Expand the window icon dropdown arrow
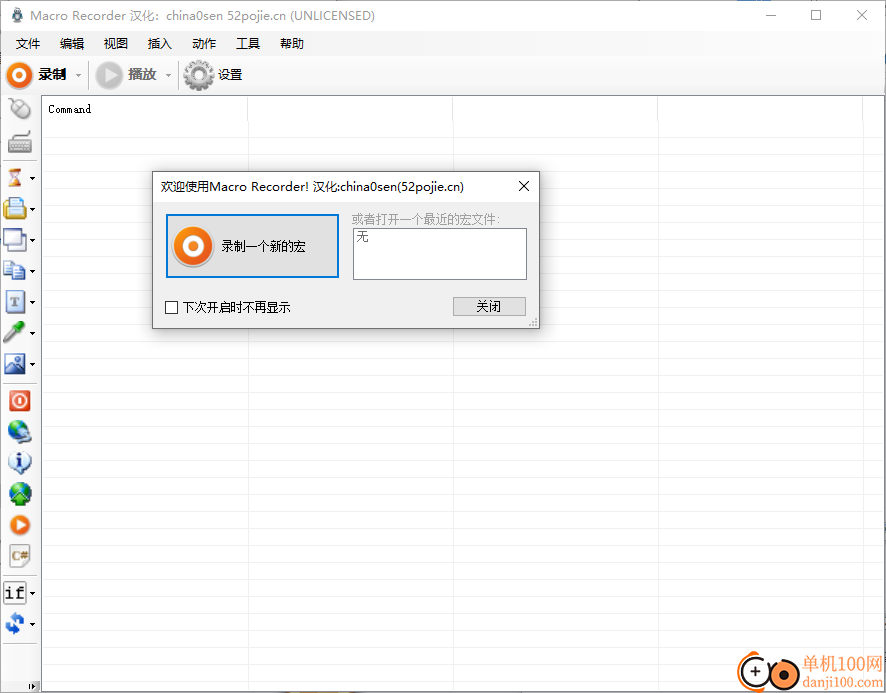The image size is (886, 693). (33, 241)
